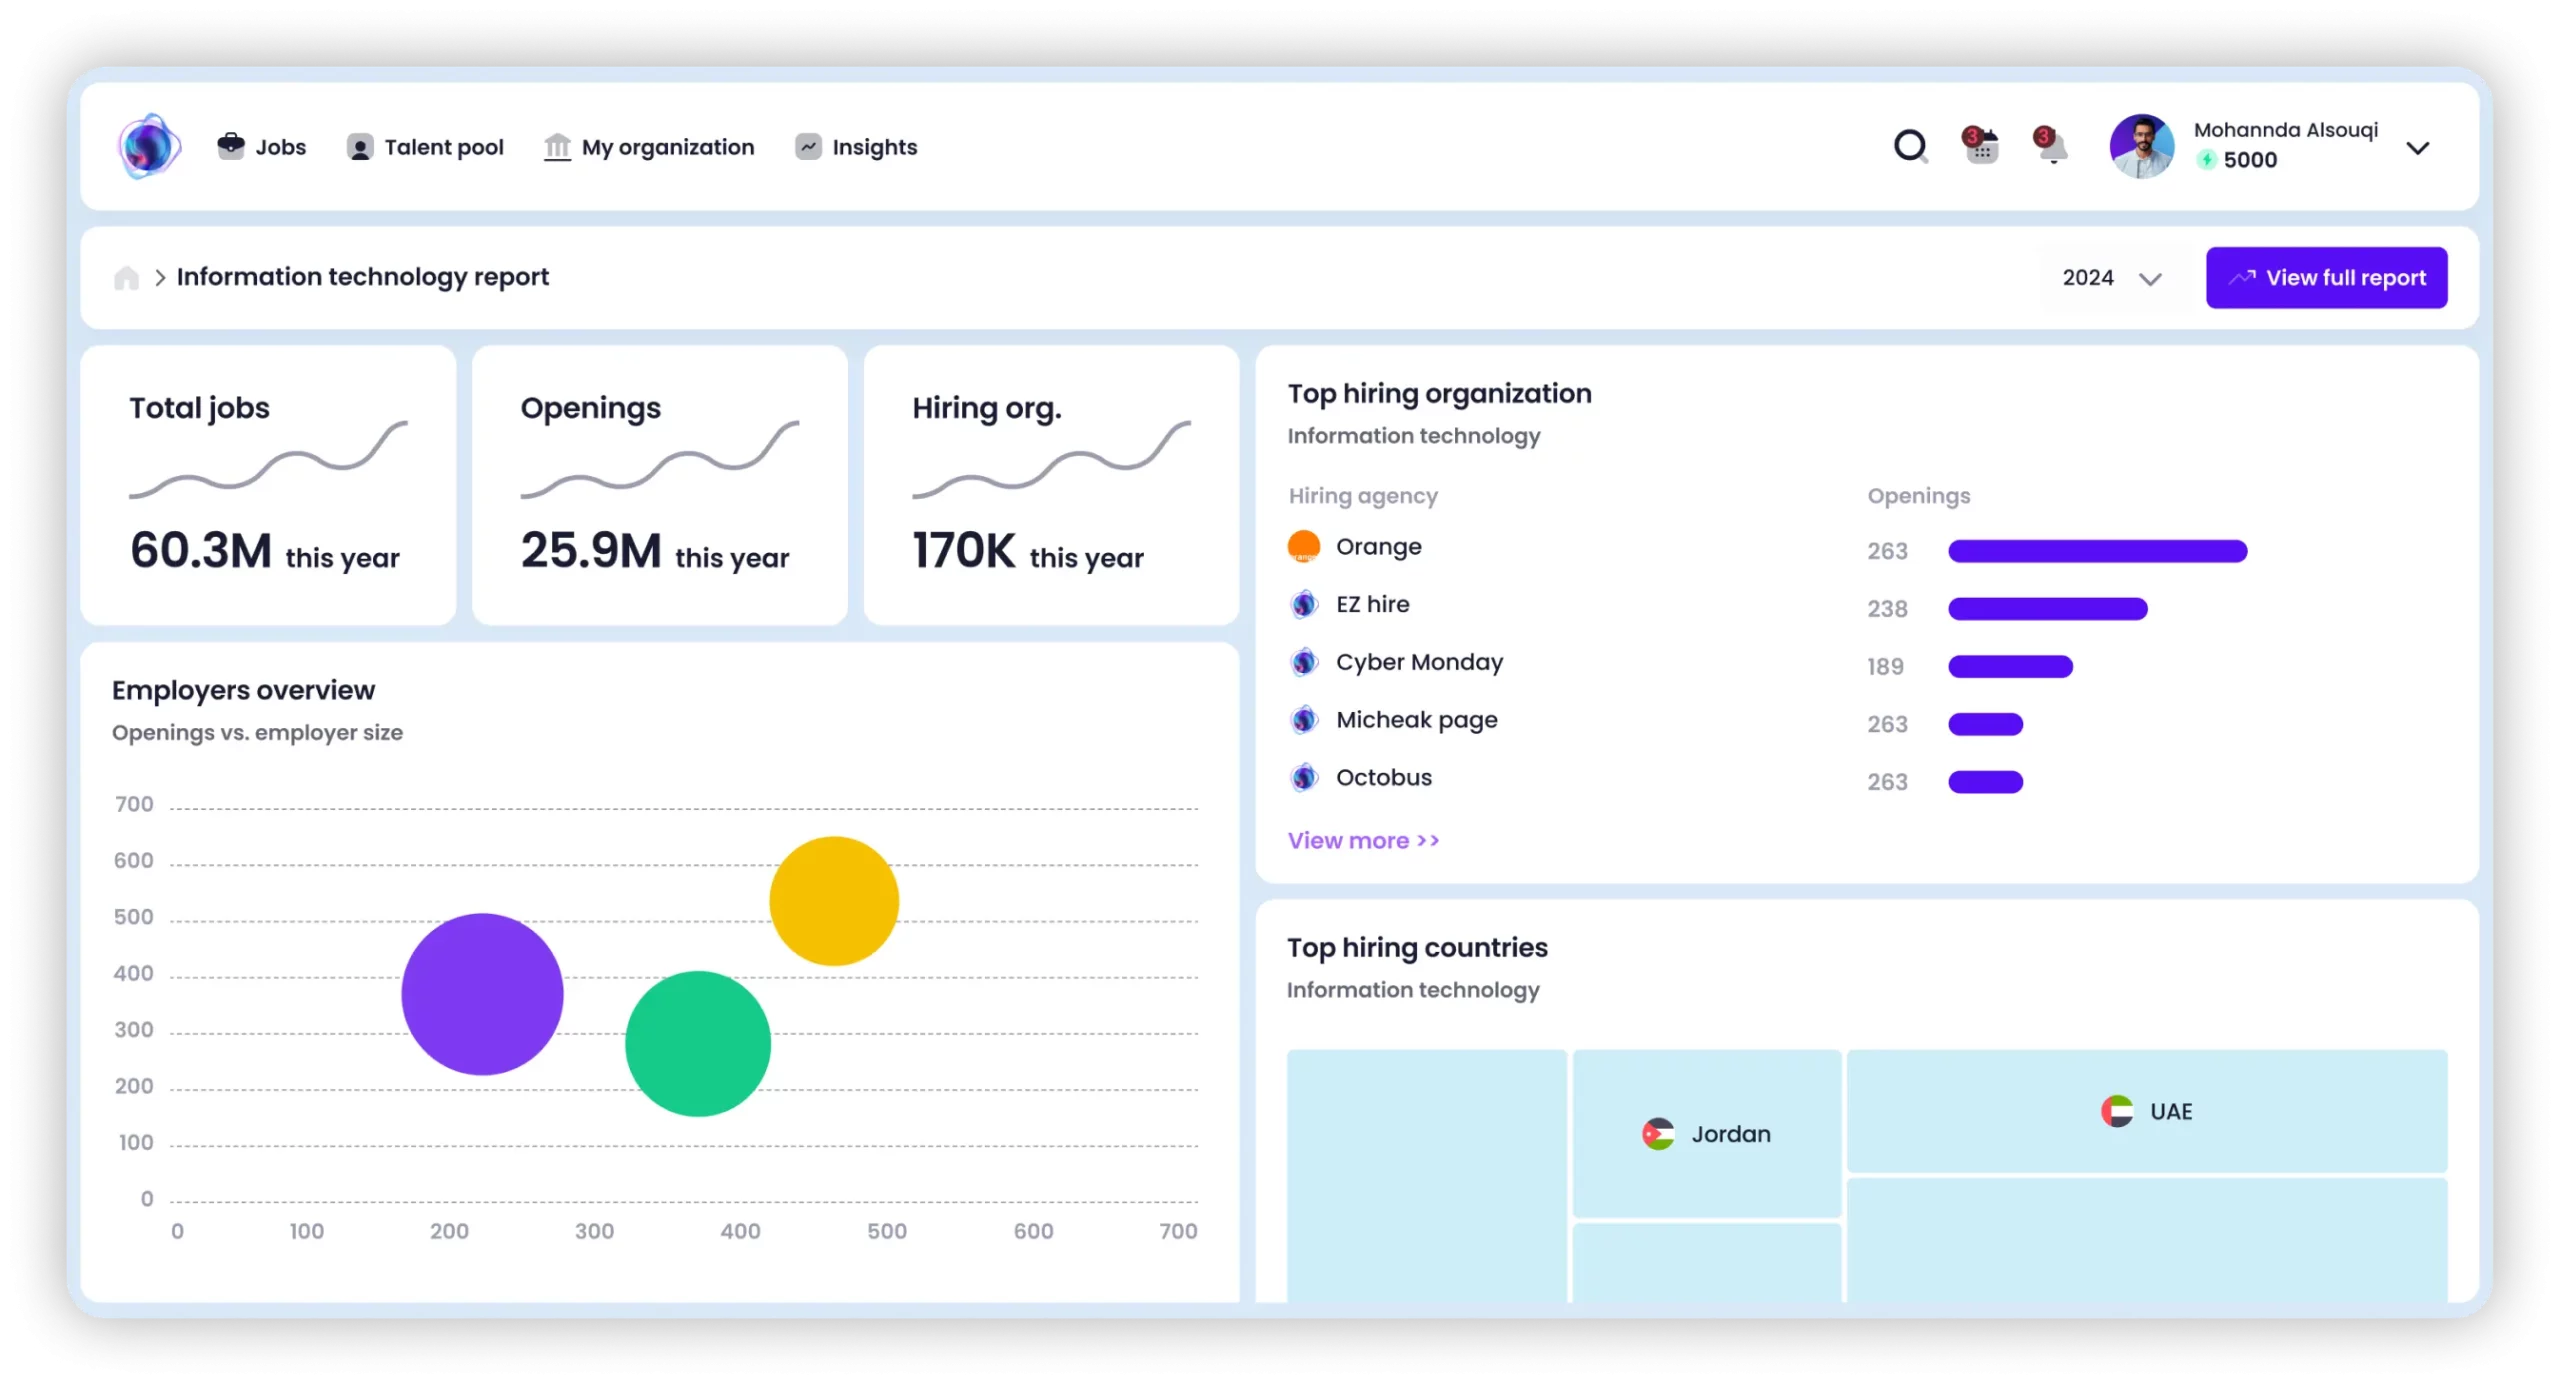The width and height of the screenshot is (2560, 1385).
Task: Open the Hiring org. stat card
Action: [x=1051, y=485]
